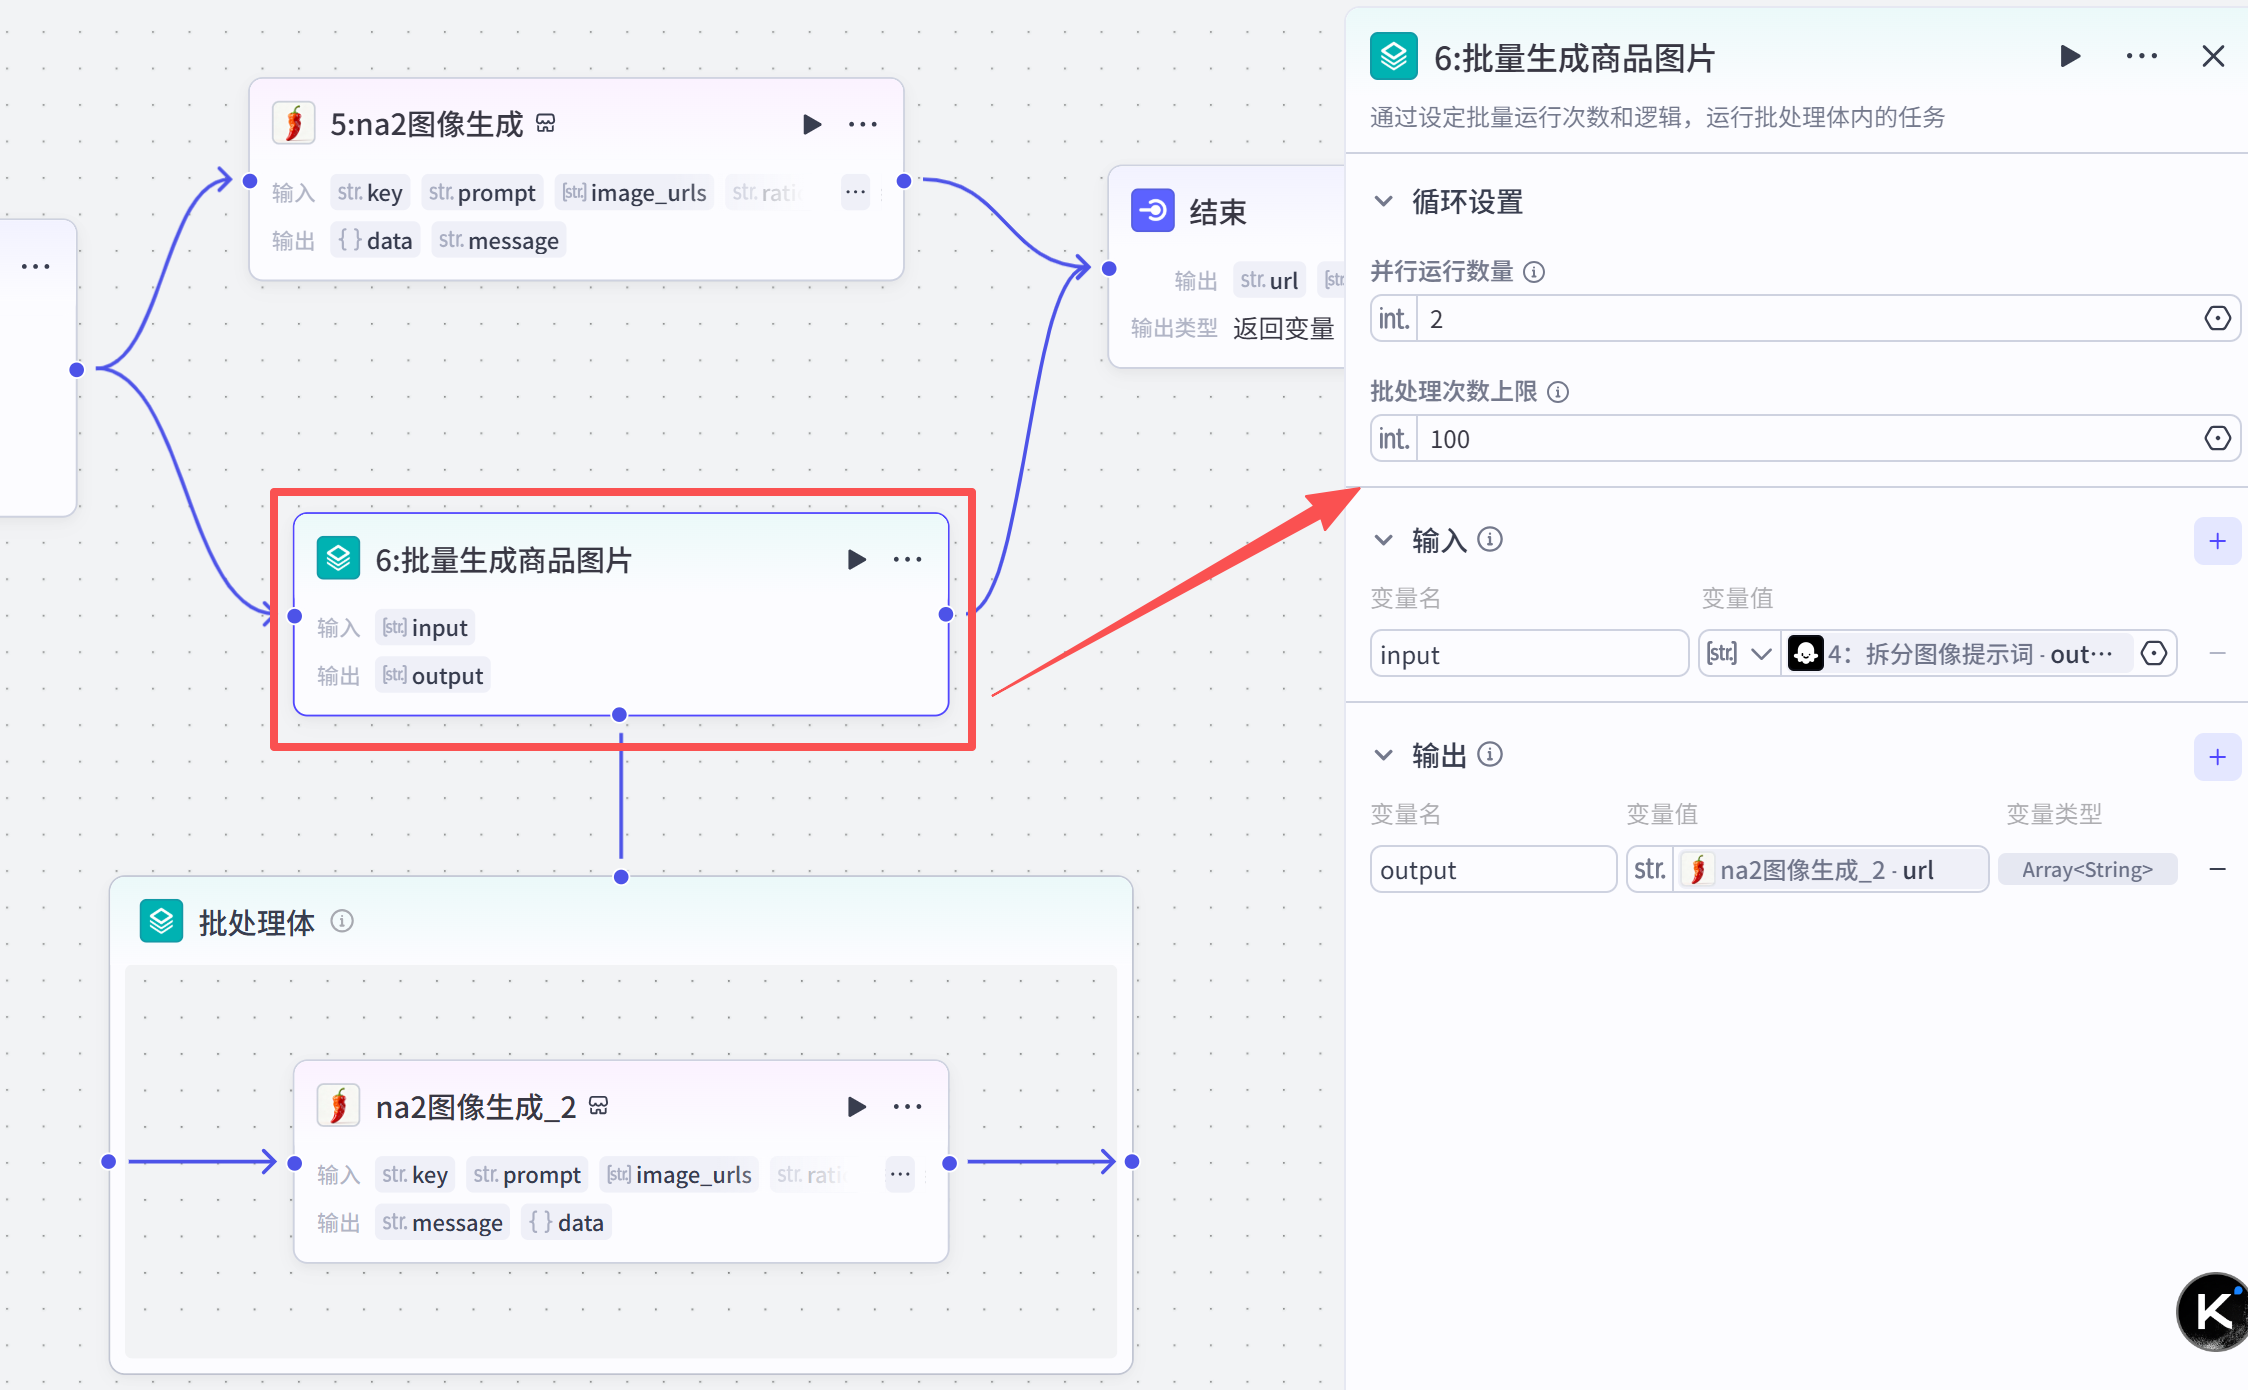Collapse the 输入 section
The width and height of the screenshot is (2248, 1390).
click(x=1384, y=541)
